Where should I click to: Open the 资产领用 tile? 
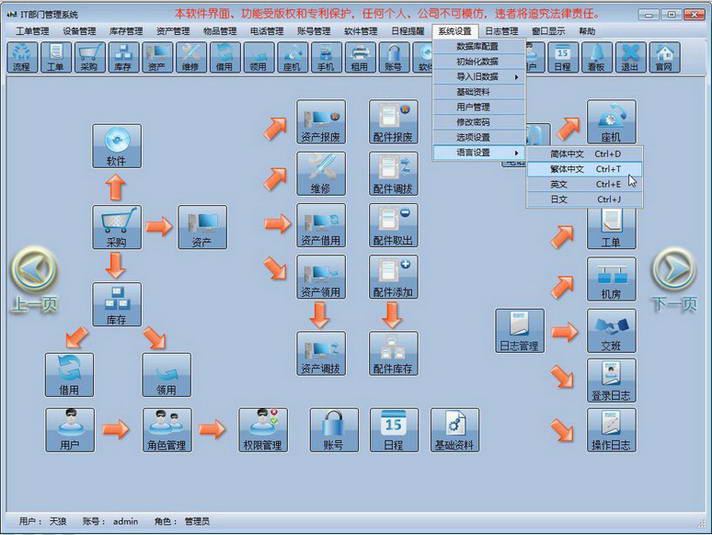(321, 277)
